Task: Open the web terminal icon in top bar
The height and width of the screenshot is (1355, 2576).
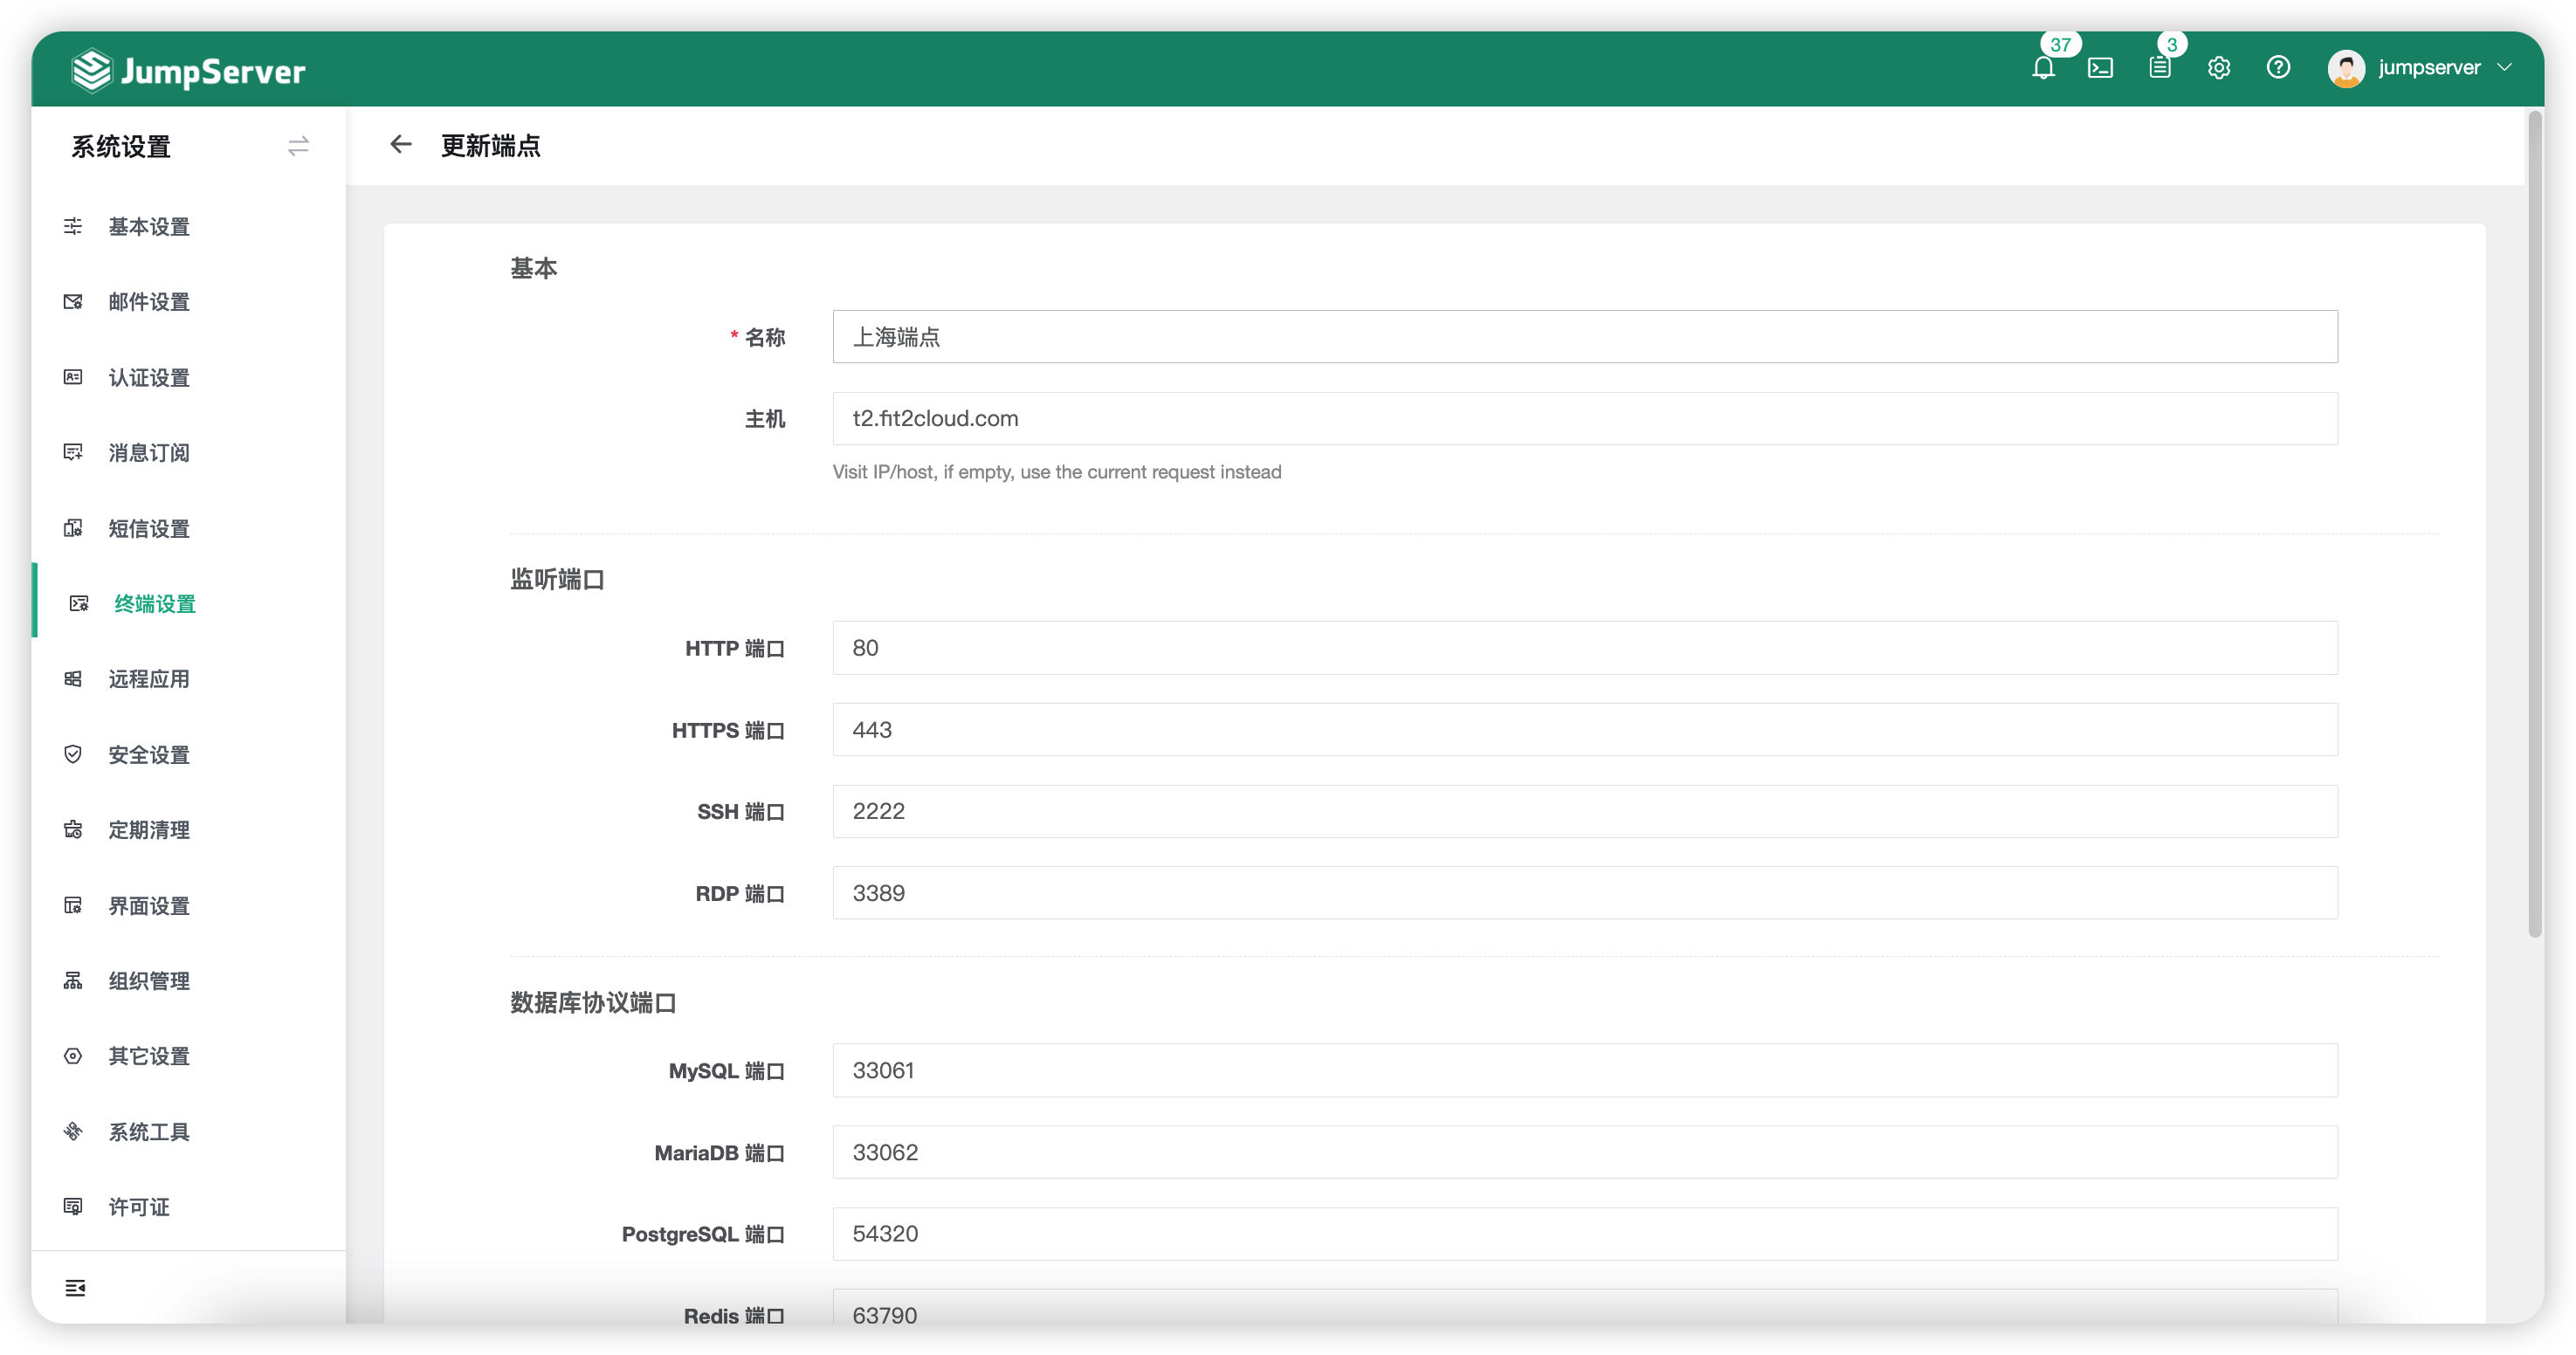Action: (x=2101, y=68)
